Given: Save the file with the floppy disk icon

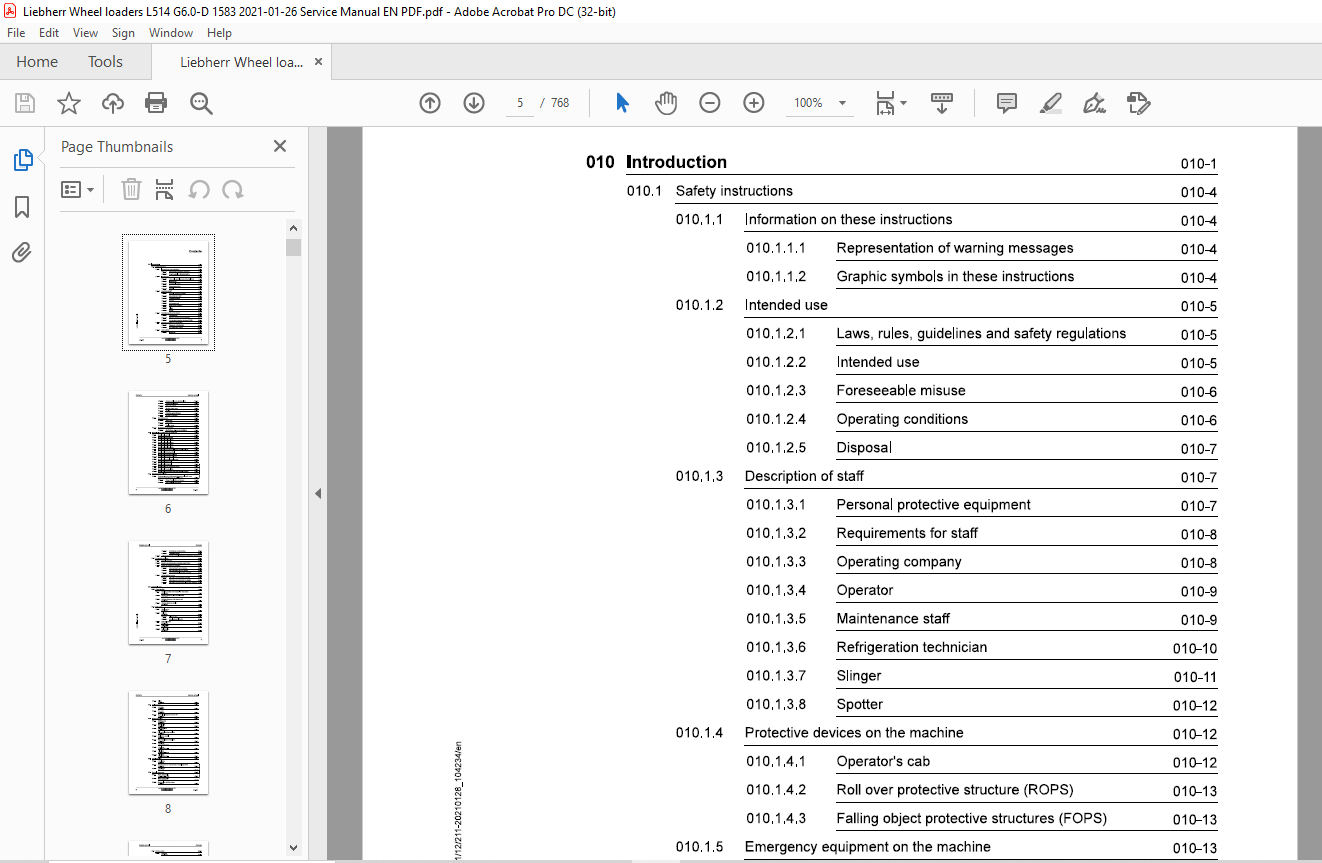Looking at the screenshot, I should [x=25, y=103].
